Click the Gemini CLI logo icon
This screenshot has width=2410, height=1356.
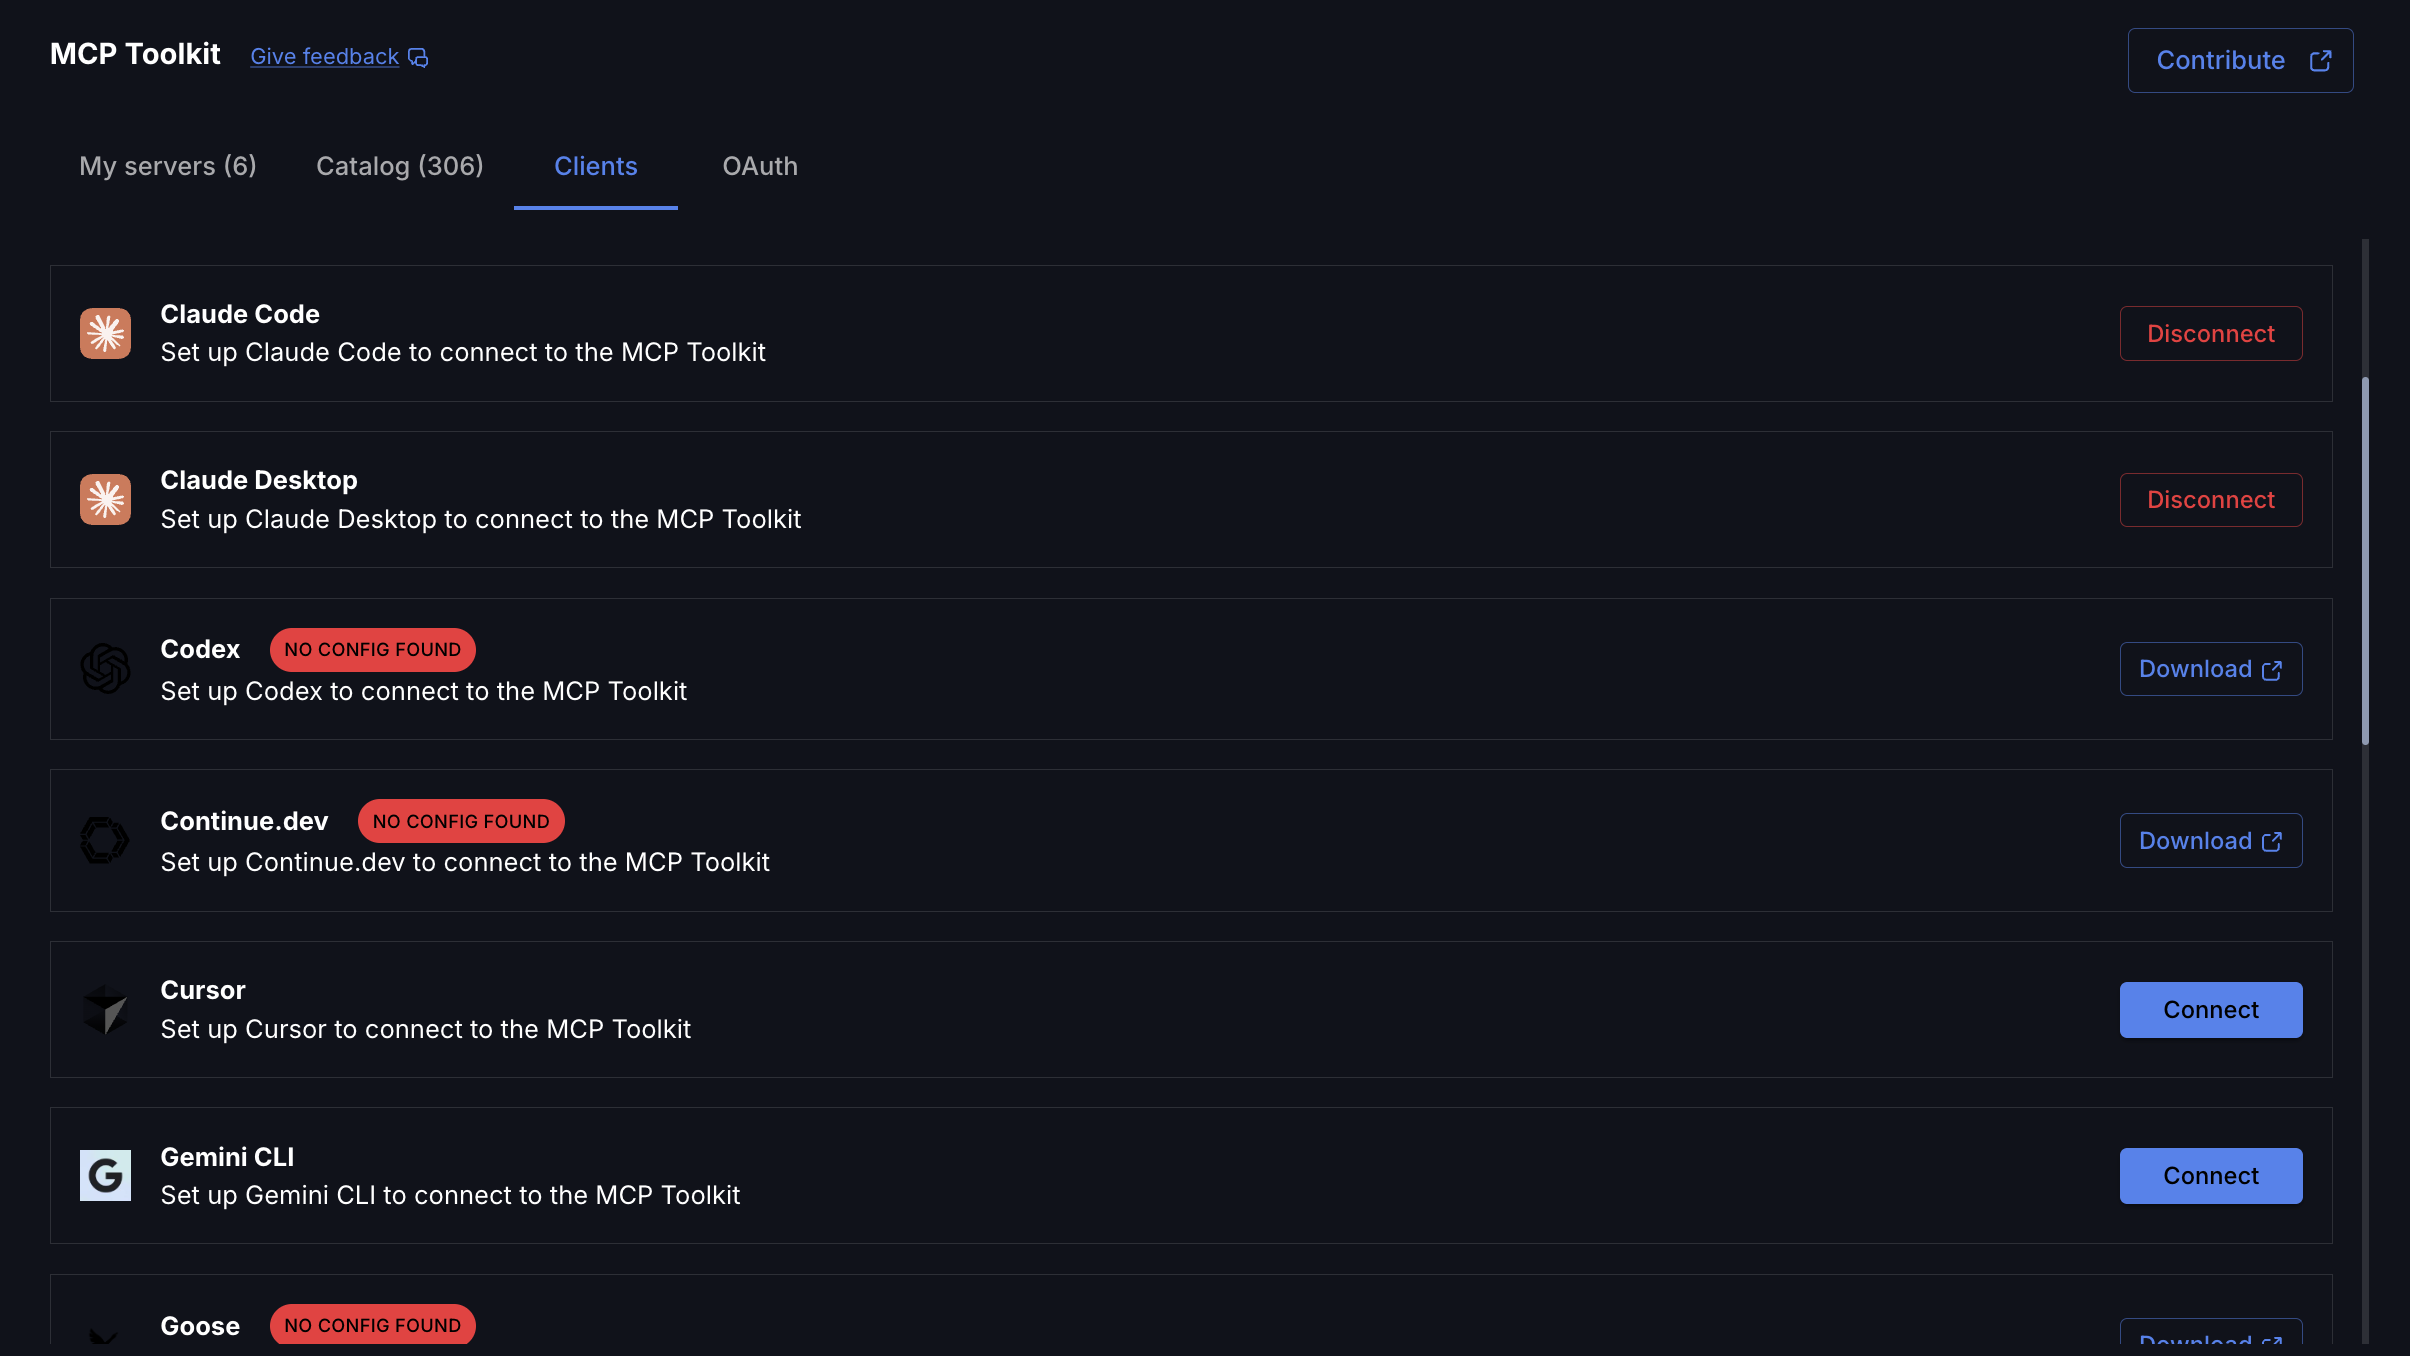[x=105, y=1175]
